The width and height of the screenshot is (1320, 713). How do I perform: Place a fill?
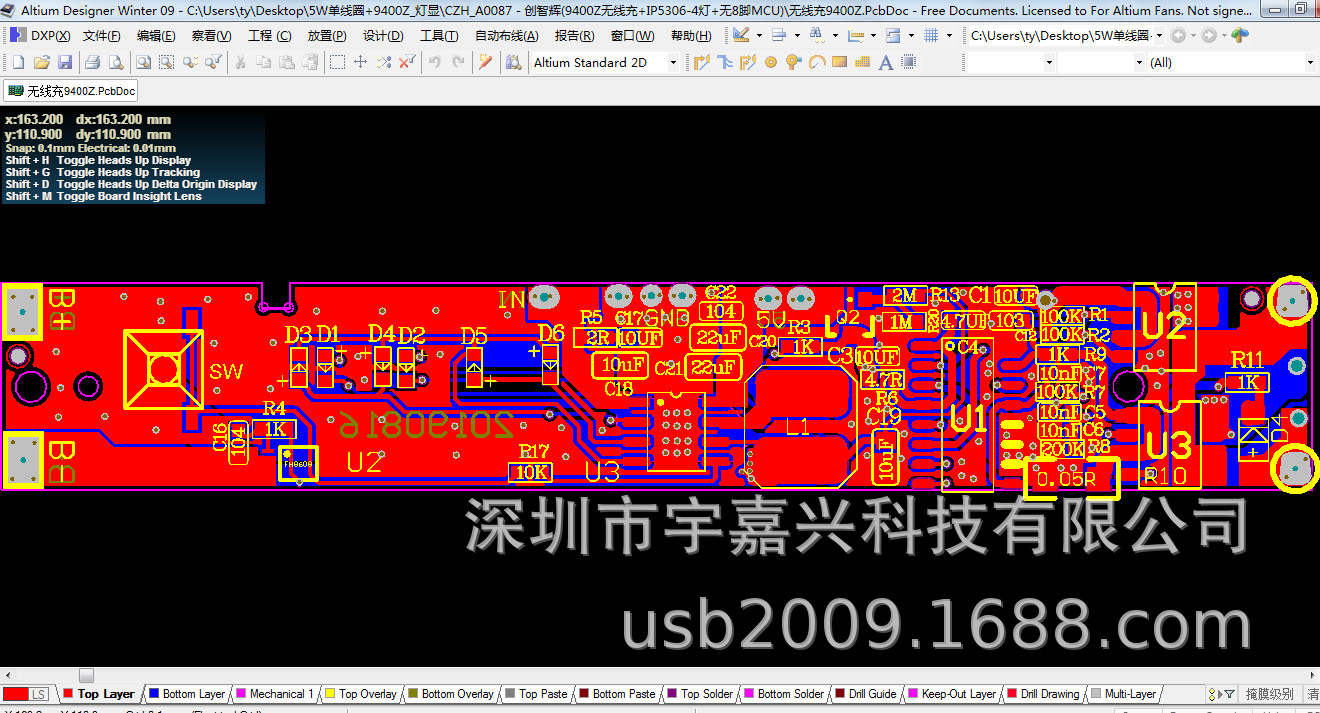point(839,62)
